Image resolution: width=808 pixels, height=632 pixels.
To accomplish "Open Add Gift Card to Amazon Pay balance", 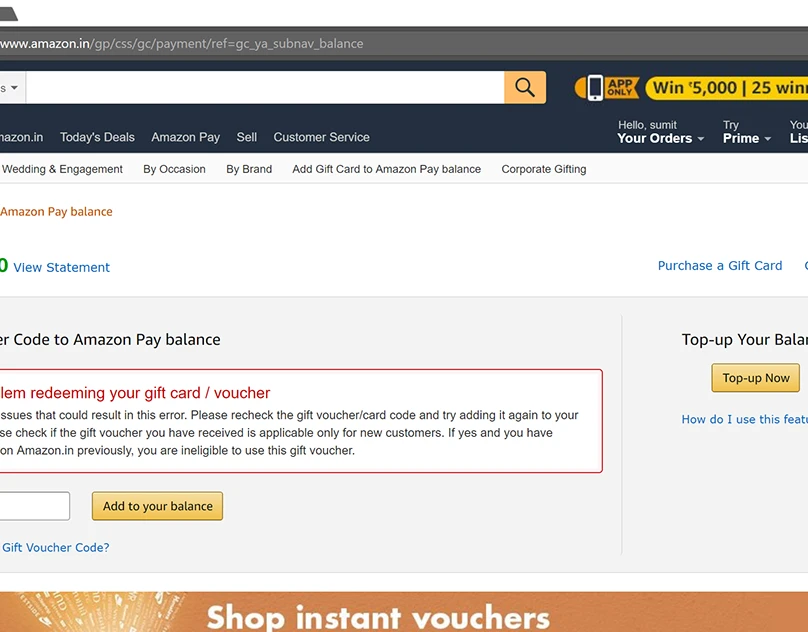I will (386, 169).
